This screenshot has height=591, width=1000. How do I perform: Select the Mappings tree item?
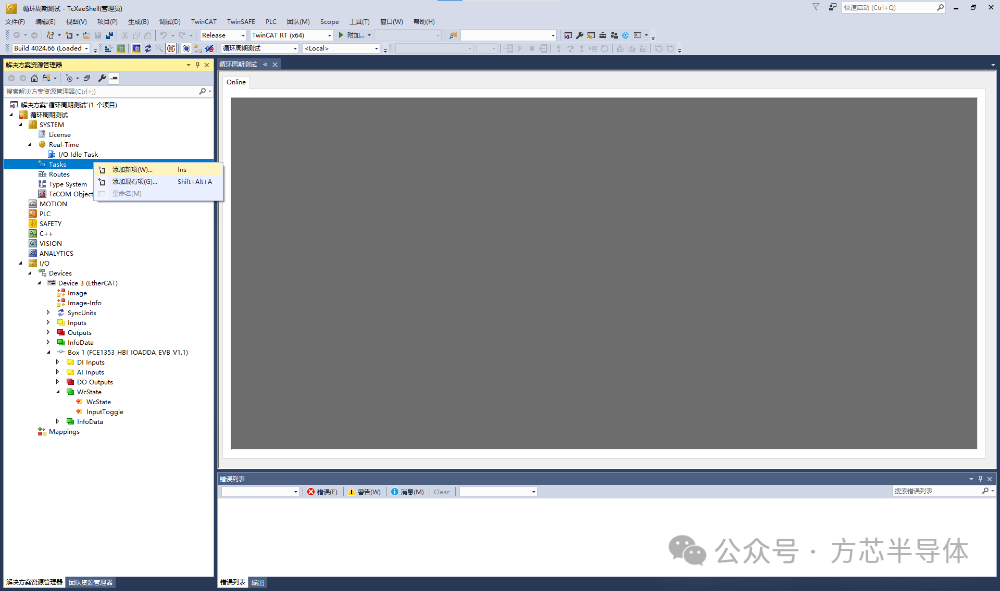pyautogui.click(x=64, y=432)
